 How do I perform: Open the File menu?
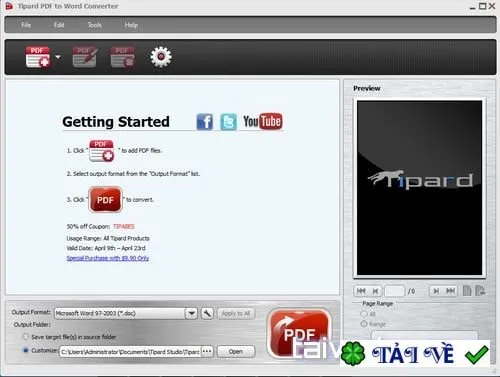pos(26,25)
